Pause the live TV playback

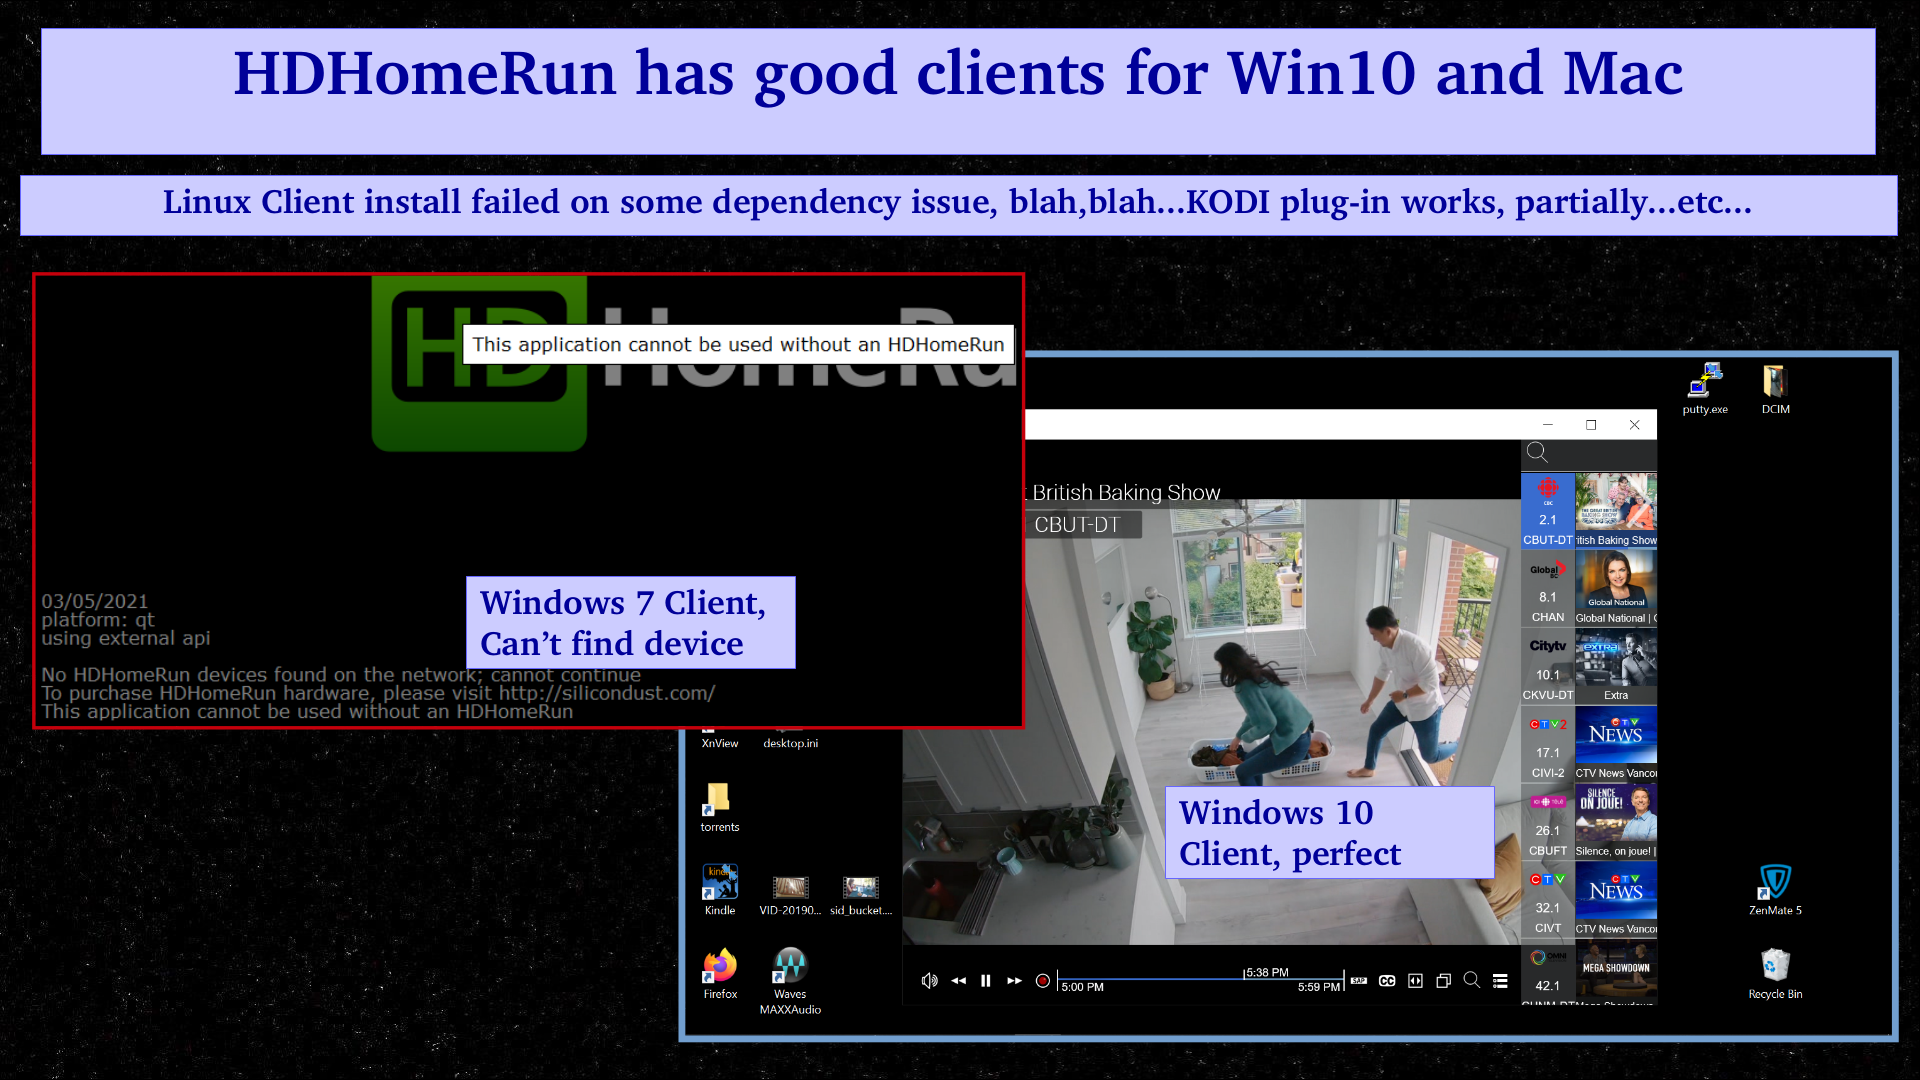click(986, 981)
